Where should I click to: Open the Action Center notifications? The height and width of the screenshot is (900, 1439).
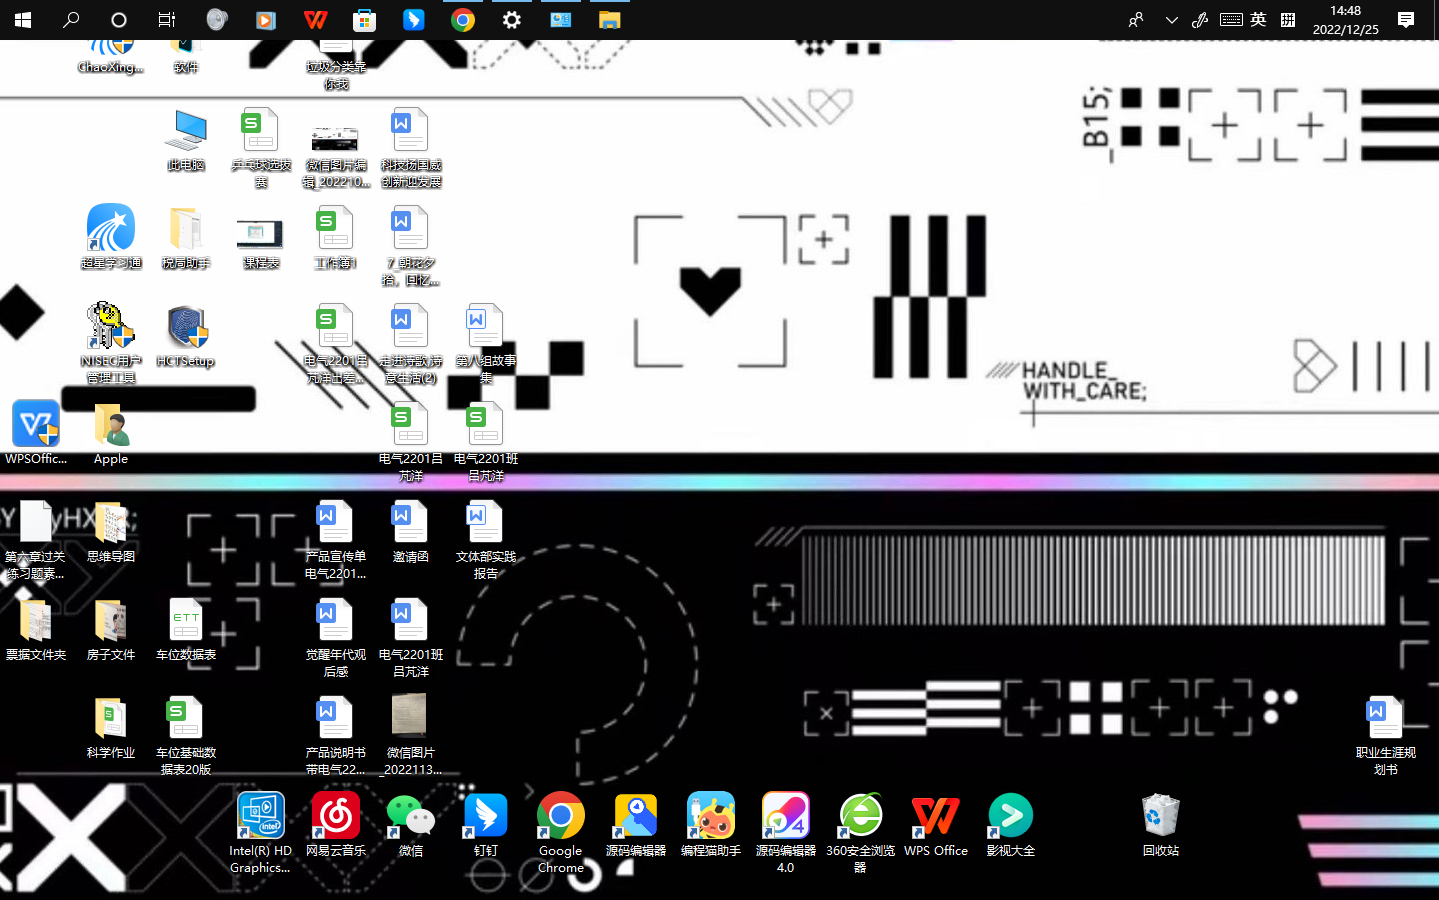[1406, 20]
